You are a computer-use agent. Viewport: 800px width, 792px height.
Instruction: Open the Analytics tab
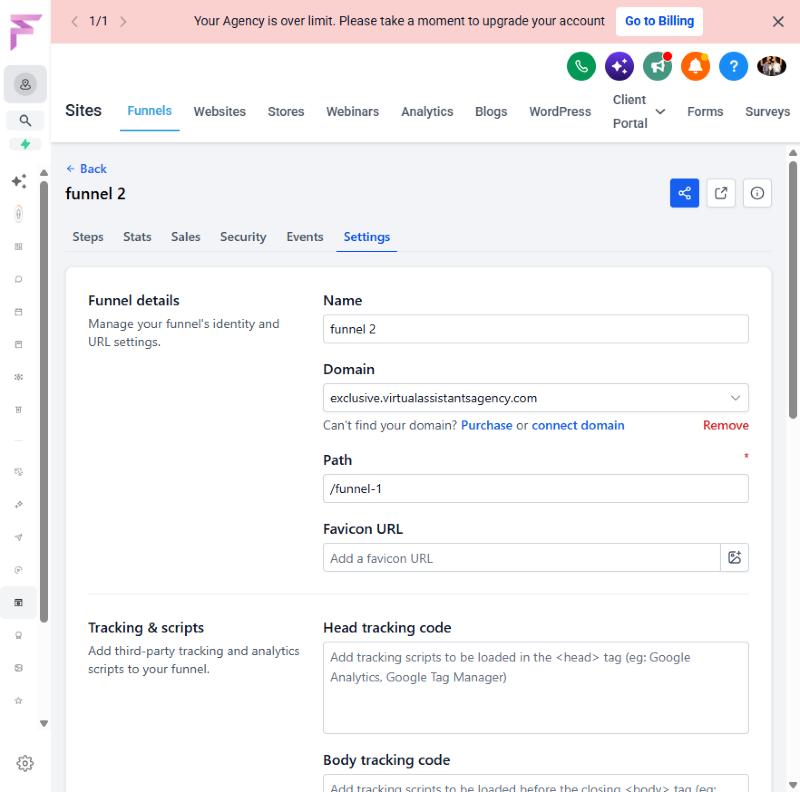coord(427,111)
